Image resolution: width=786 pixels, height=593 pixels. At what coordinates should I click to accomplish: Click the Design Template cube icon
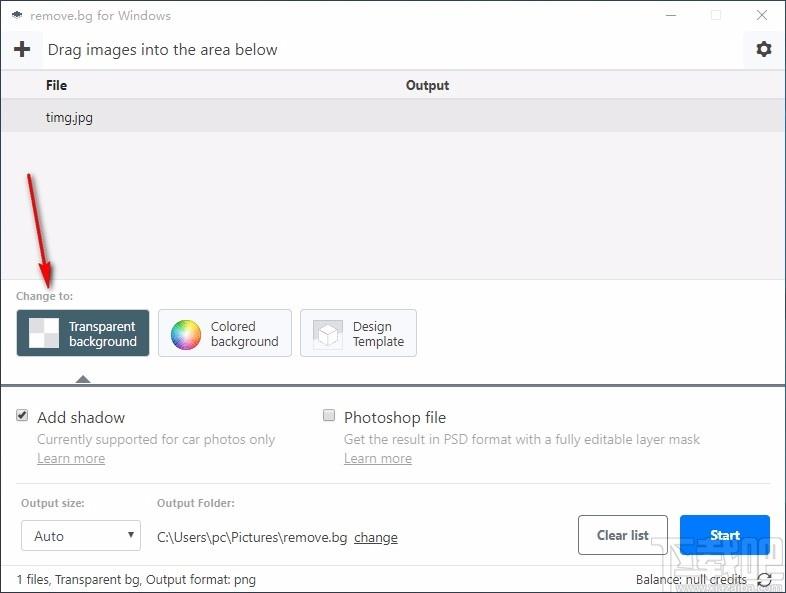click(328, 334)
